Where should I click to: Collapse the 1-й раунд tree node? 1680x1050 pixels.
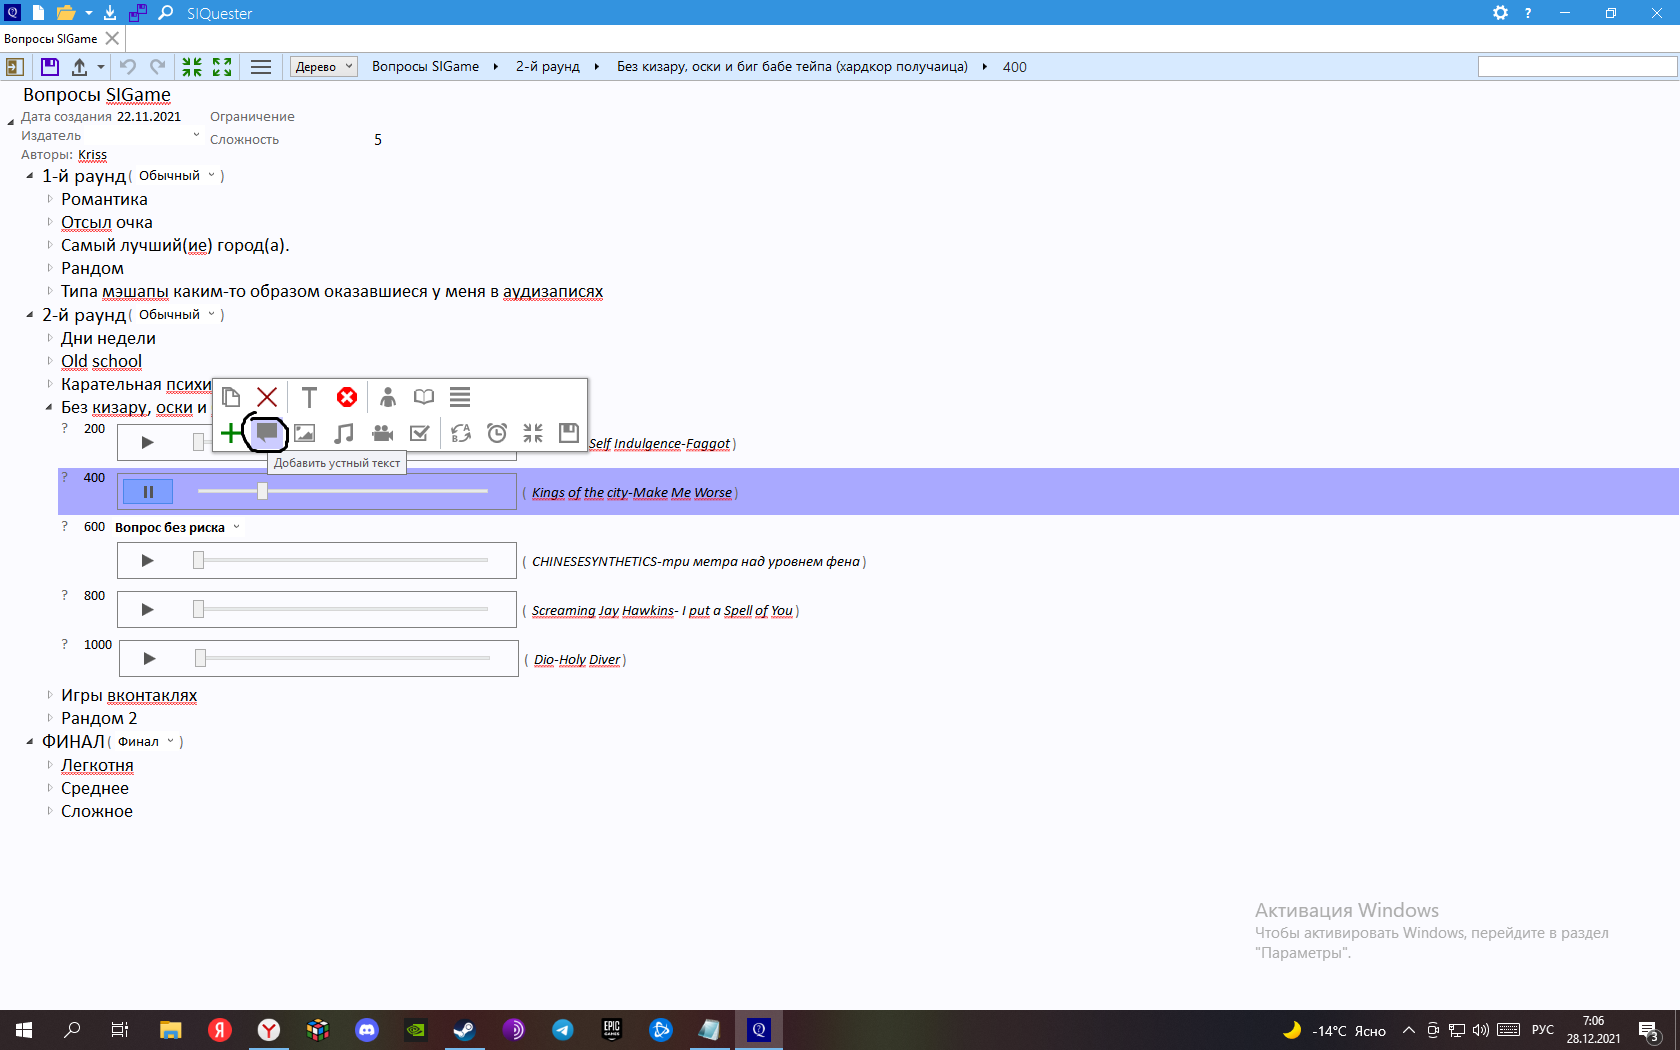point(30,176)
